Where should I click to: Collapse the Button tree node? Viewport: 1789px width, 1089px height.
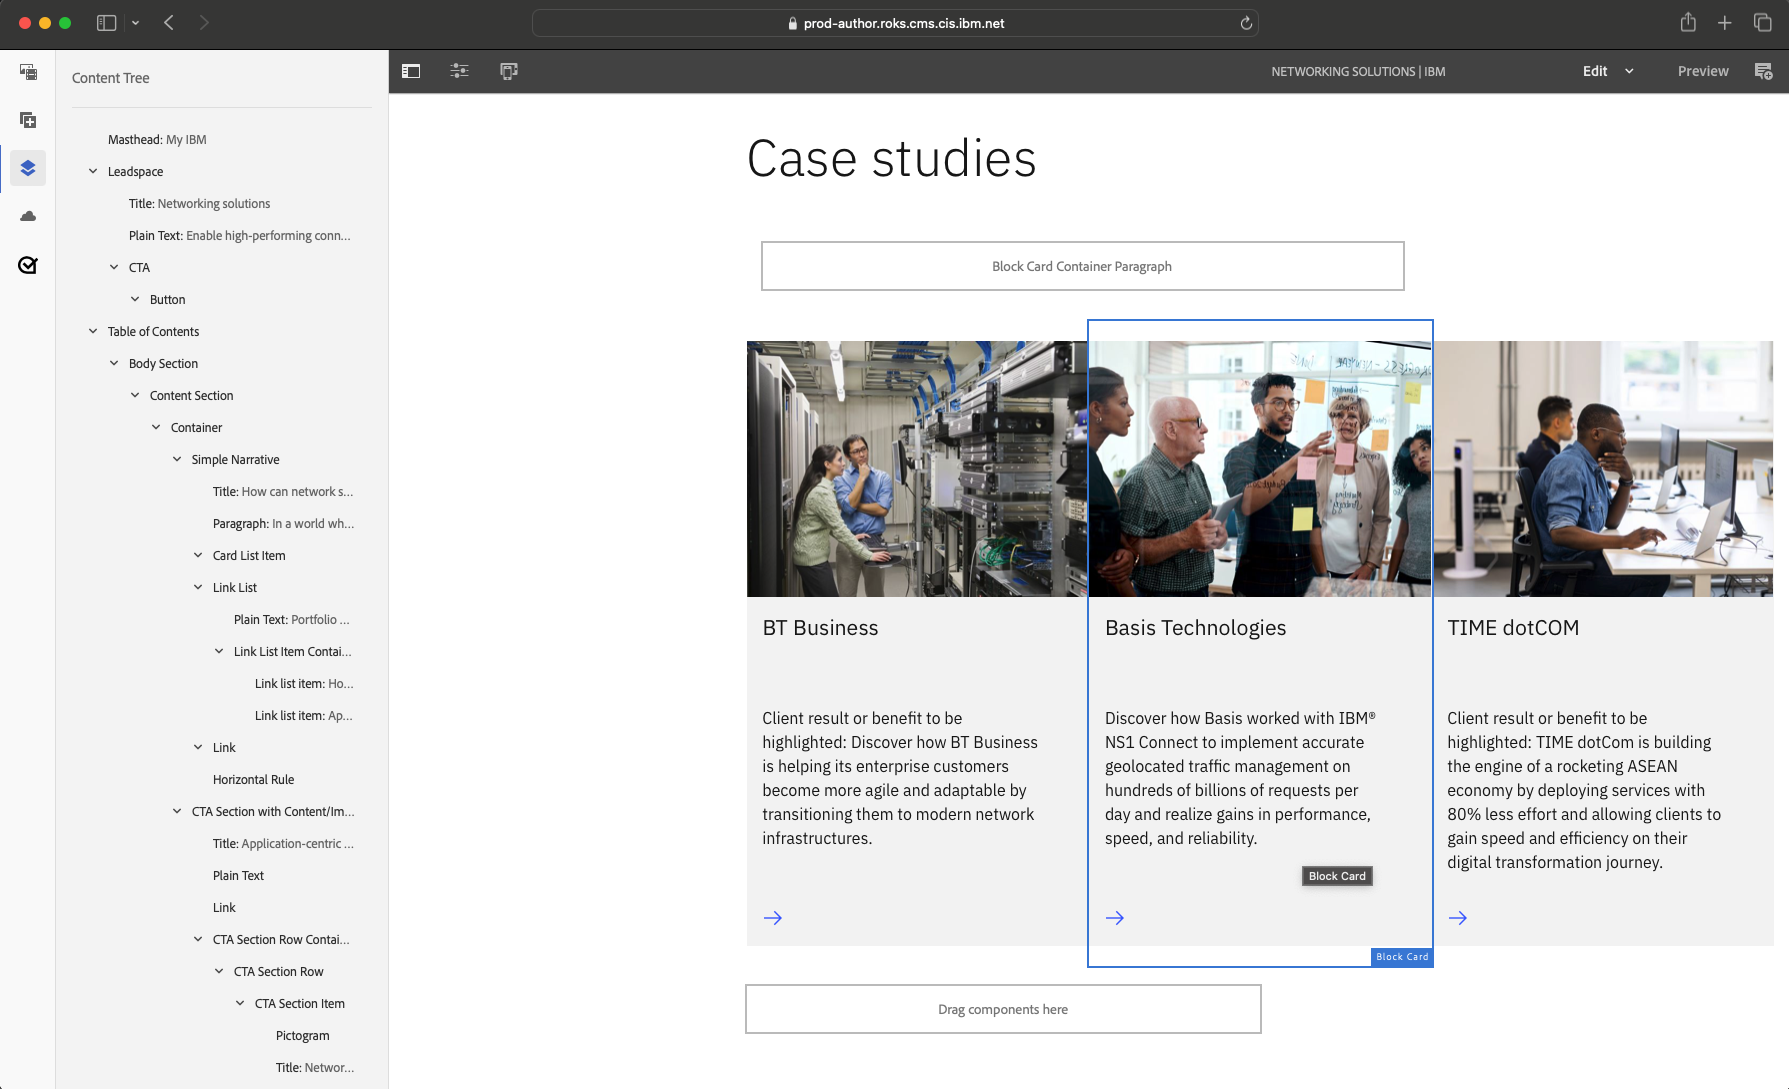pyautogui.click(x=135, y=299)
